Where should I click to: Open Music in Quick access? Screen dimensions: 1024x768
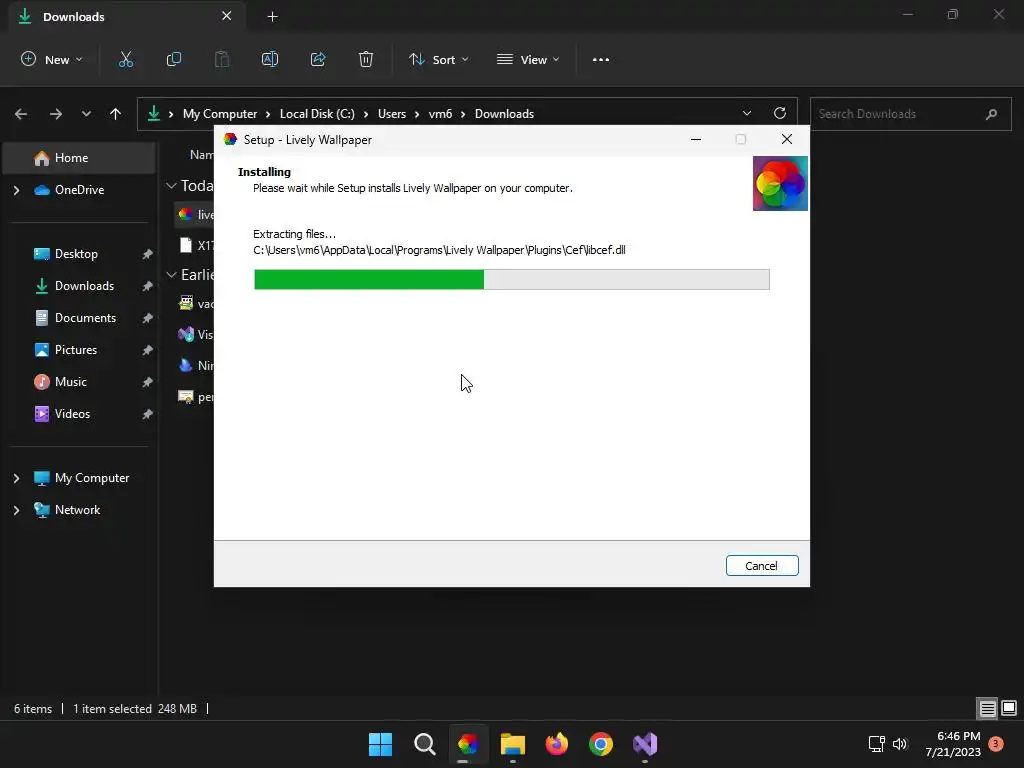click(x=71, y=382)
